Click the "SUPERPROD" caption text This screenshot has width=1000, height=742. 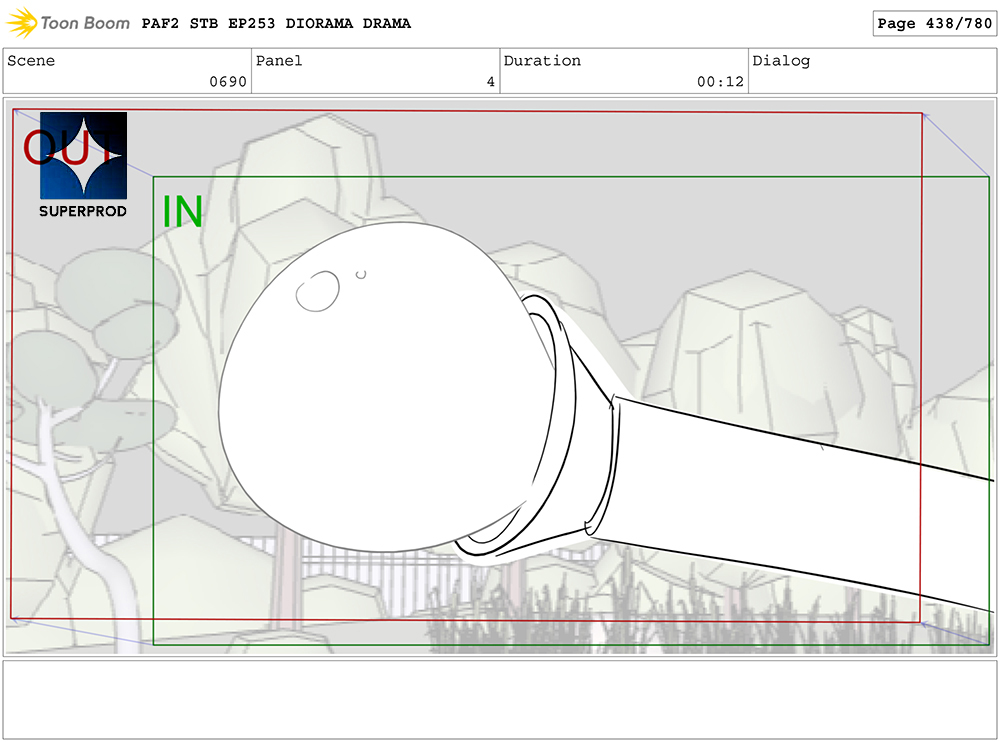click(x=83, y=211)
